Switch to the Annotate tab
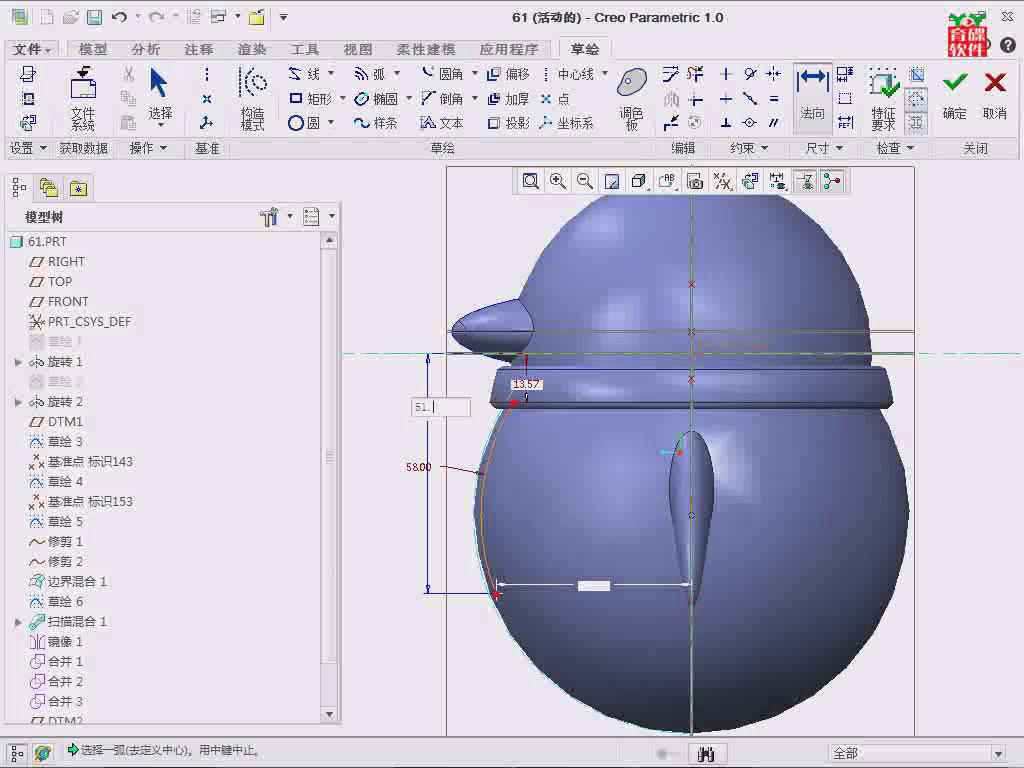1024x768 pixels. pos(199,49)
